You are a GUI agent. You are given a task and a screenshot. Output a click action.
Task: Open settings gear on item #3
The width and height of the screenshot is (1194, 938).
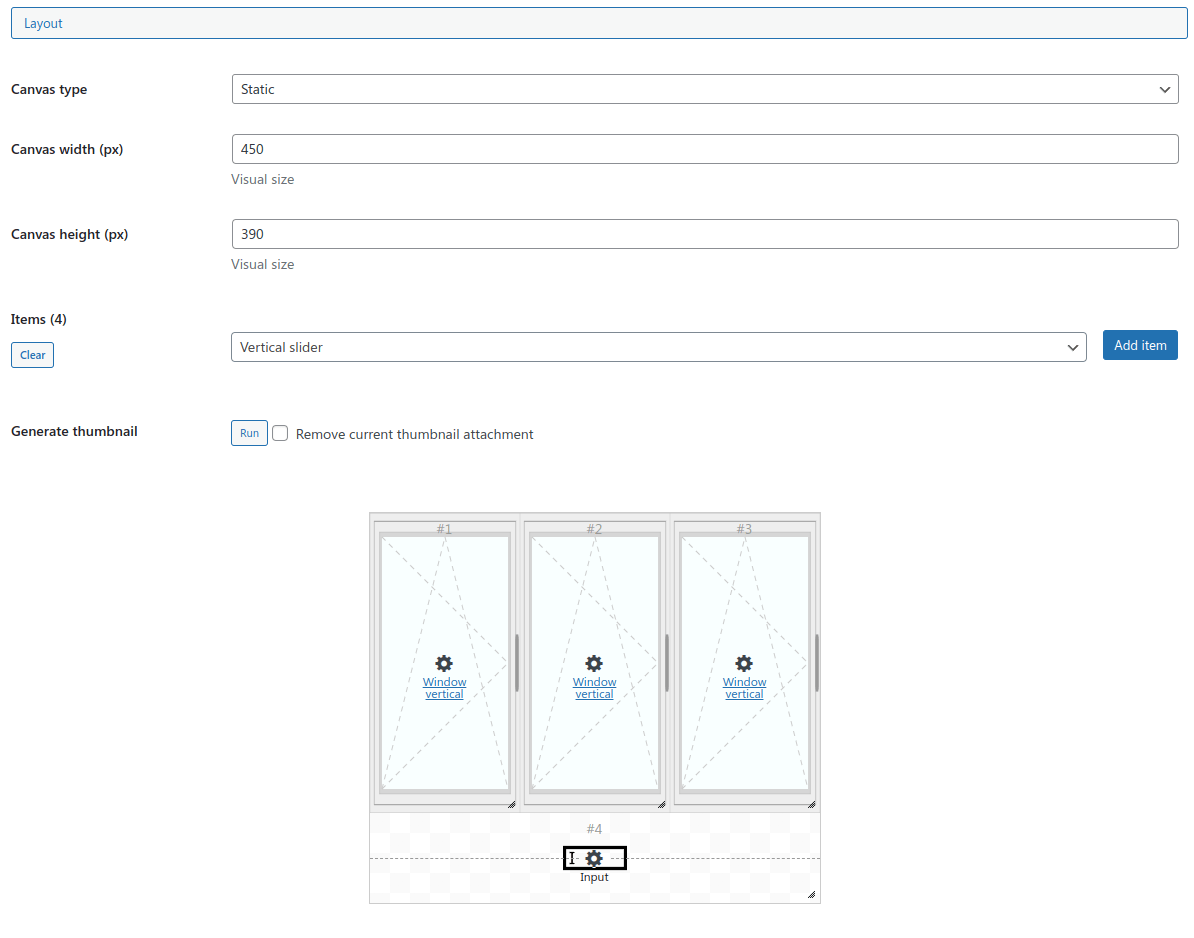tap(744, 663)
